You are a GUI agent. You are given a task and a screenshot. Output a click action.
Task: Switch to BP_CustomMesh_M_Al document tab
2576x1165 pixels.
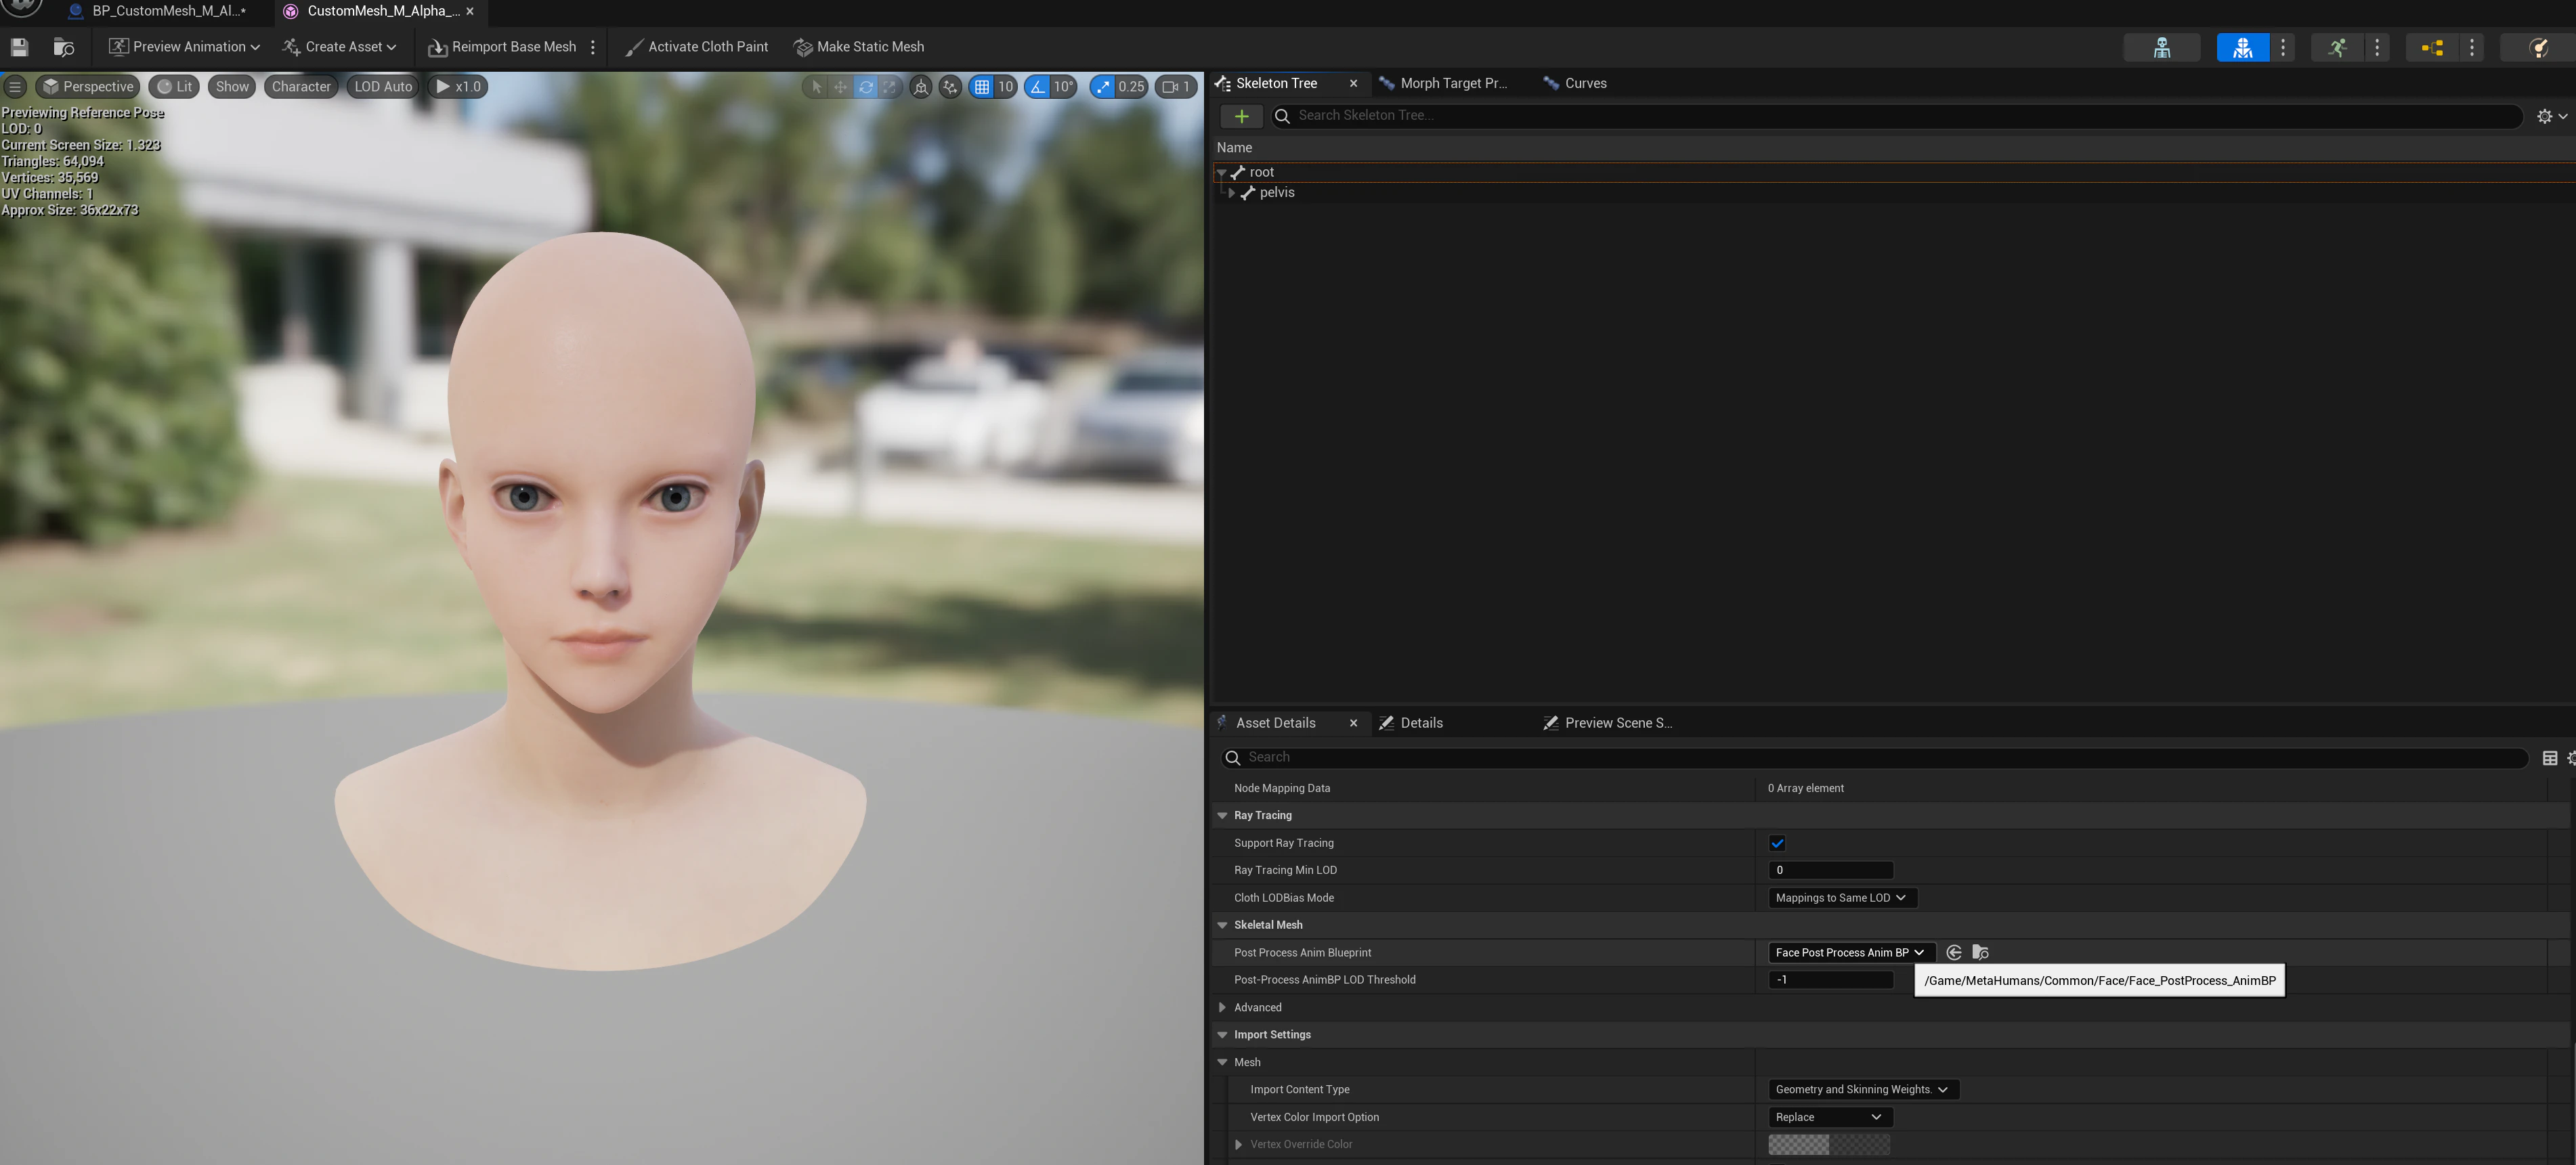point(158,11)
